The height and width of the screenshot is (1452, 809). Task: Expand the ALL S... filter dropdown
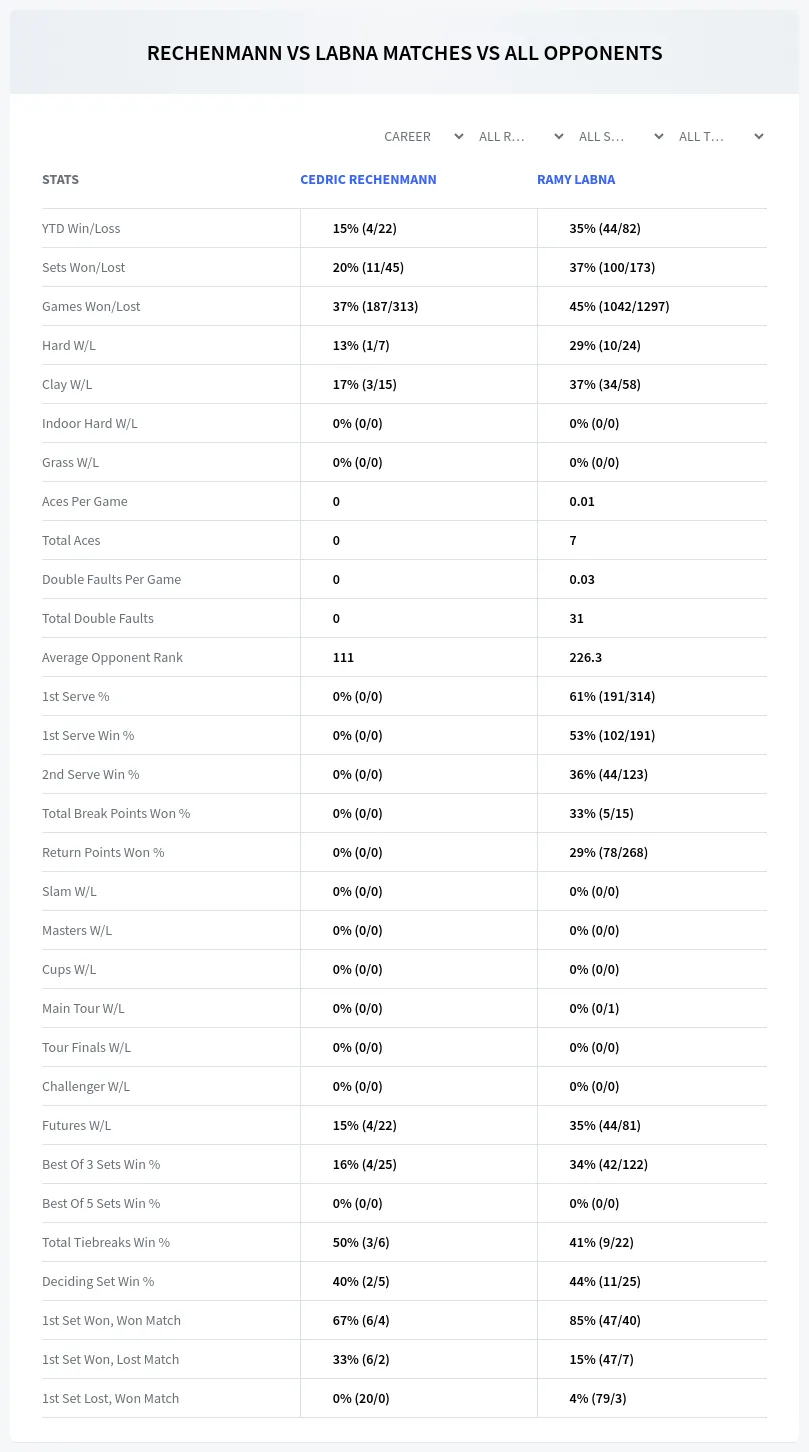pos(620,136)
